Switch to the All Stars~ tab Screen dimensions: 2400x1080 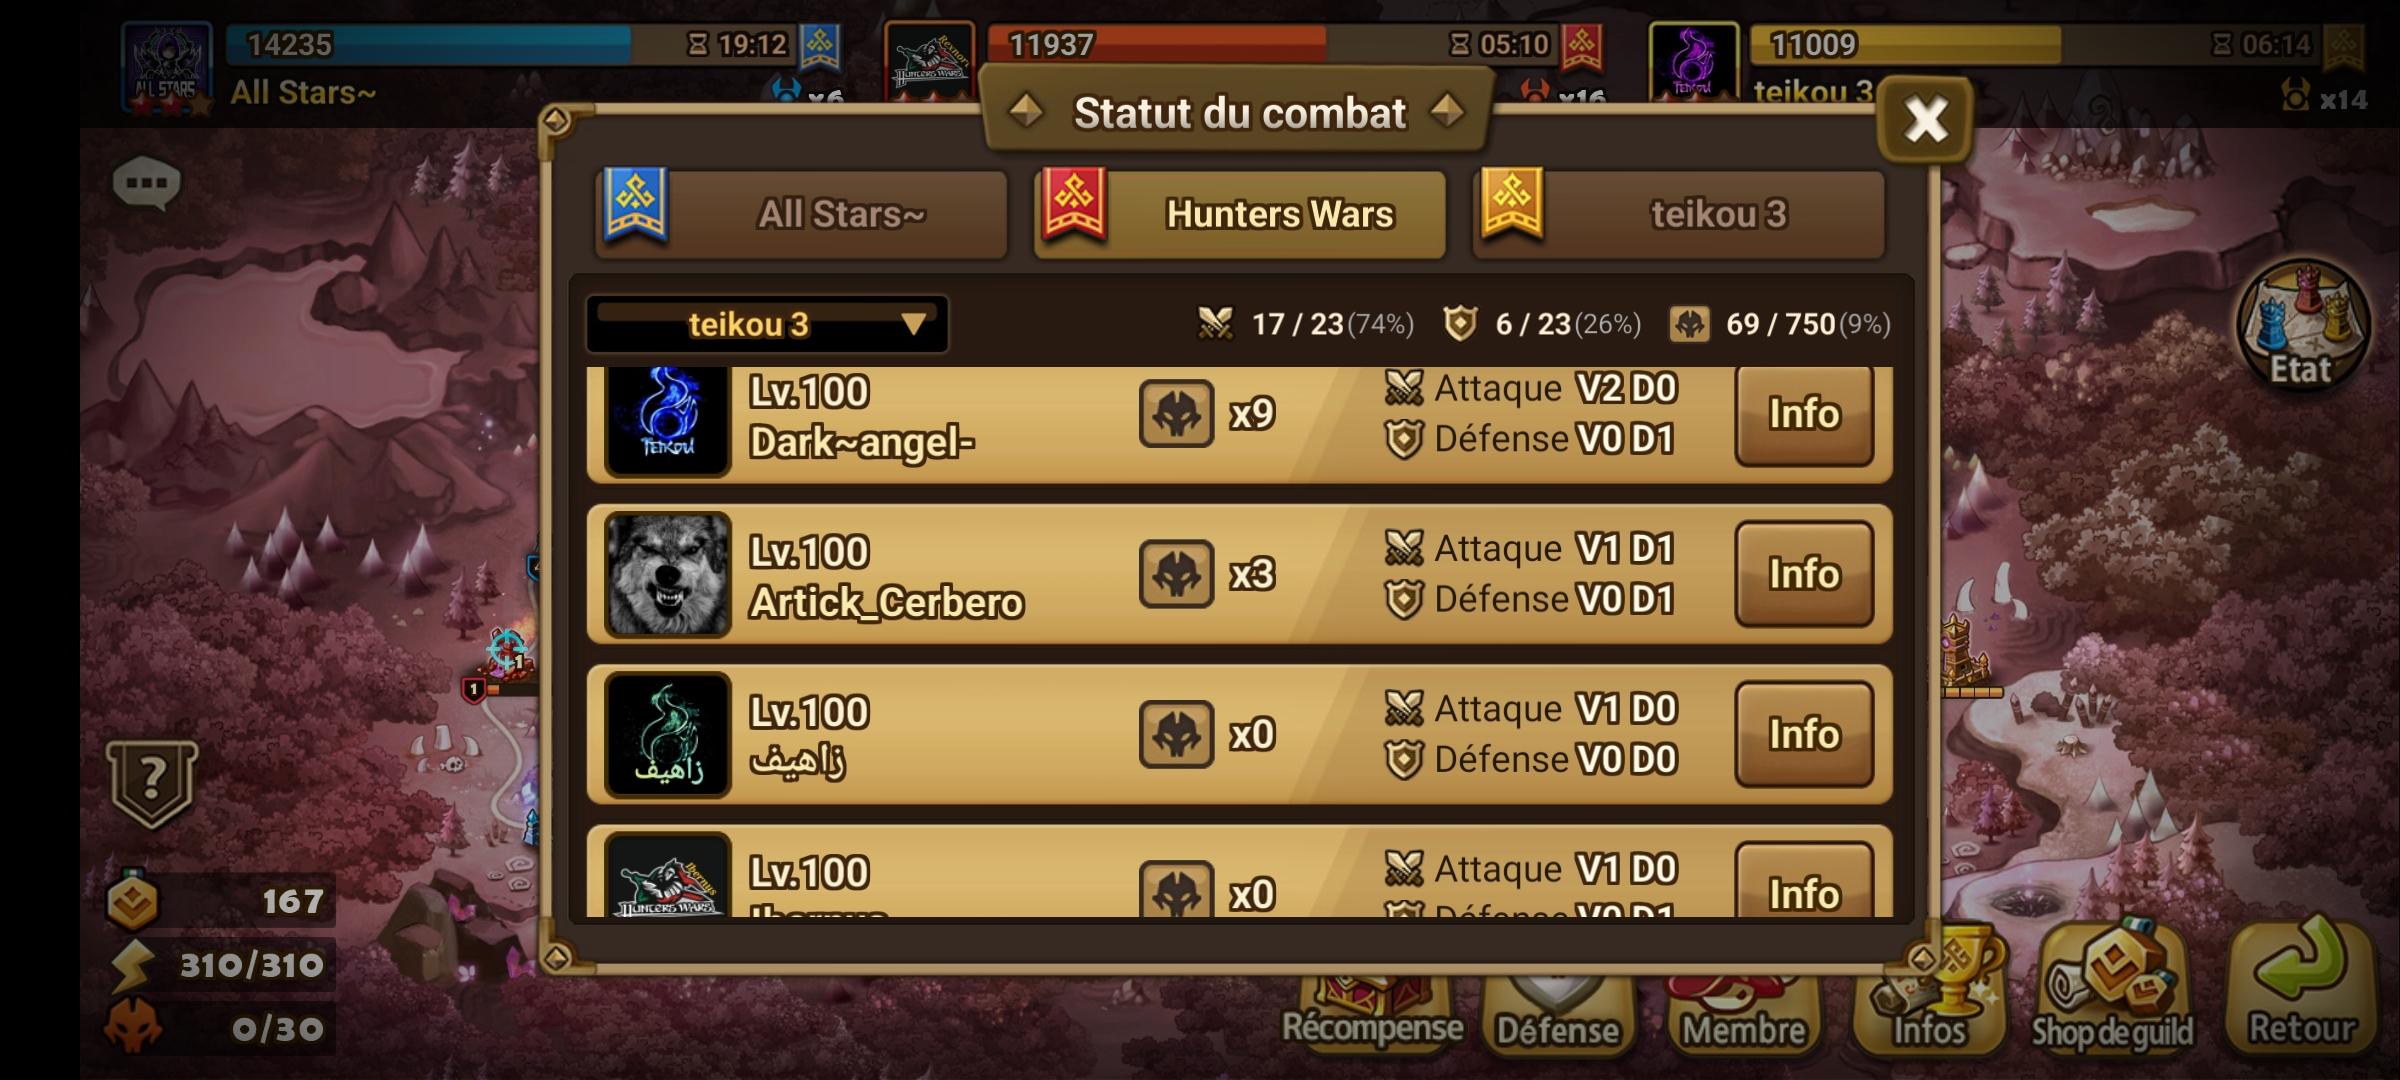(x=801, y=214)
